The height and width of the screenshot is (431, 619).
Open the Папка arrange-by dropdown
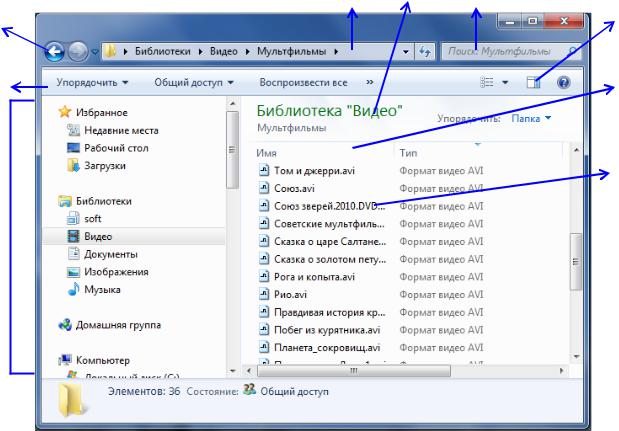(531, 118)
